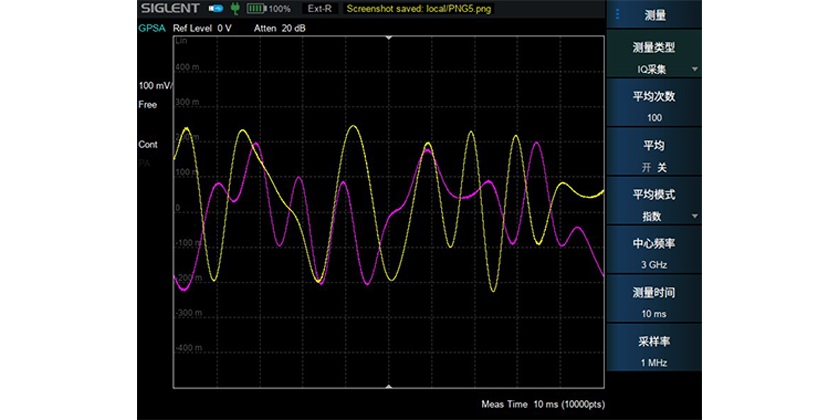Click the green USB plug icon
The width and height of the screenshot is (840, 420).
pos(235,9)
